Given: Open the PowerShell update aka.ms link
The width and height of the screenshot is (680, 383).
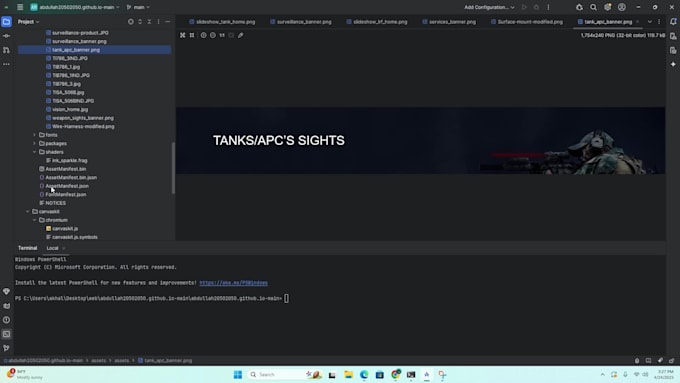Looking at the screenshot, I should click(233, 283).
